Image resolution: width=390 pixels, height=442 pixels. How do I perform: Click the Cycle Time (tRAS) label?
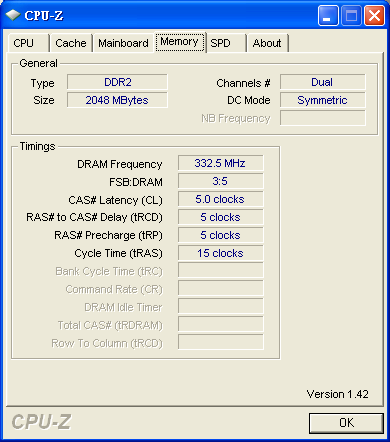(118, 254)
